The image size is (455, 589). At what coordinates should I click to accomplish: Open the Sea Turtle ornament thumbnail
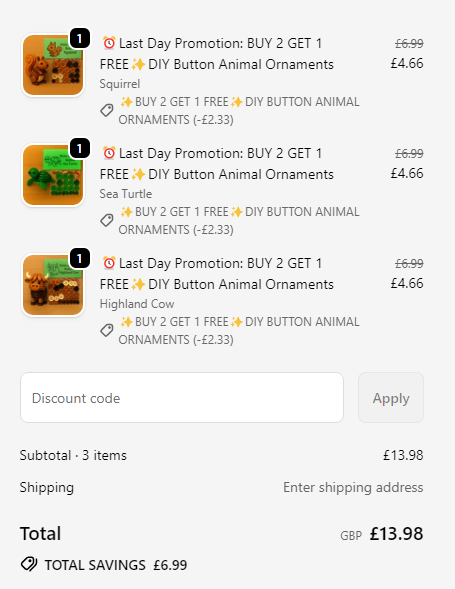point(53,175)
